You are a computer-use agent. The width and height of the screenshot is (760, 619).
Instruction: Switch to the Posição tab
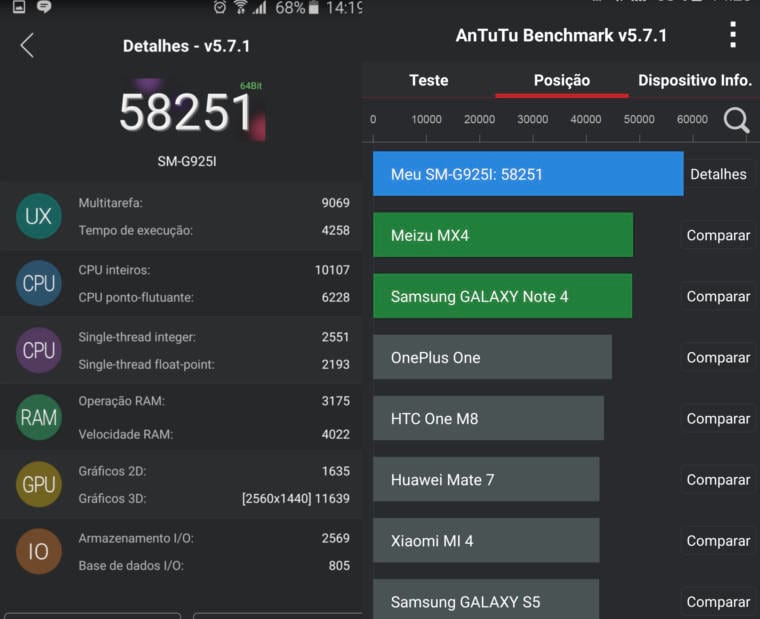click(562, 80)
